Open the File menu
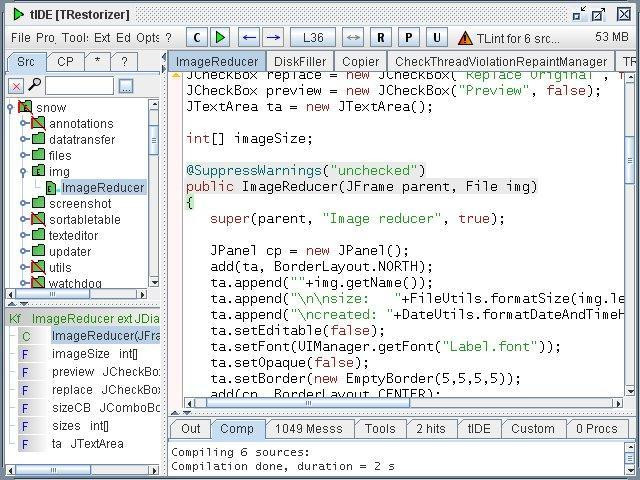Viewport: 640px width, 480px height. click(21, 38)
